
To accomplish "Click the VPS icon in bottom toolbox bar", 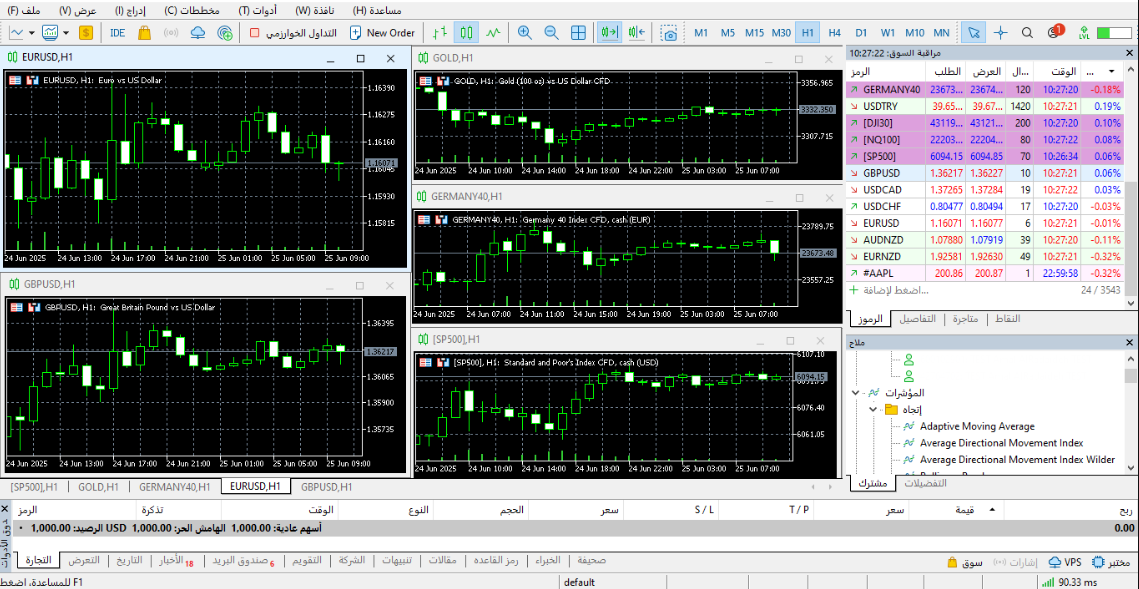I will click(x=1066, y=562).
